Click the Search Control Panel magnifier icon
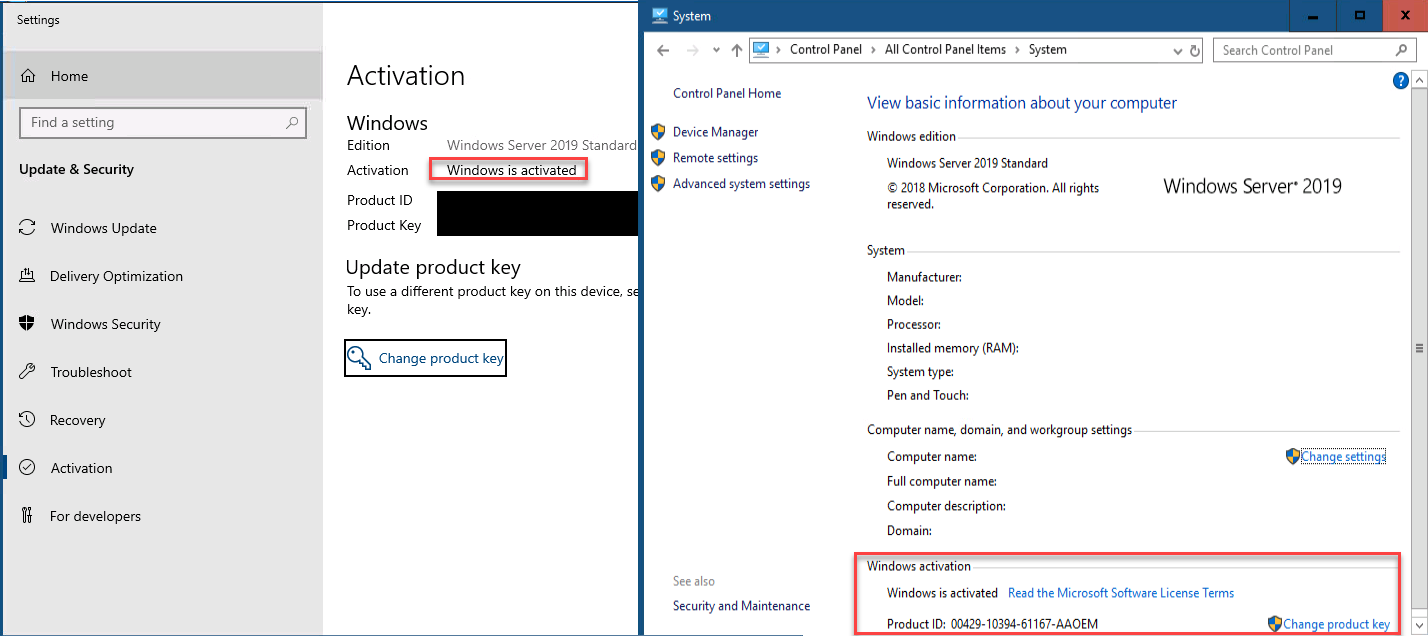Image resolution: width=1428 pixels, height=636 pixels. [x=1402, y=50]
